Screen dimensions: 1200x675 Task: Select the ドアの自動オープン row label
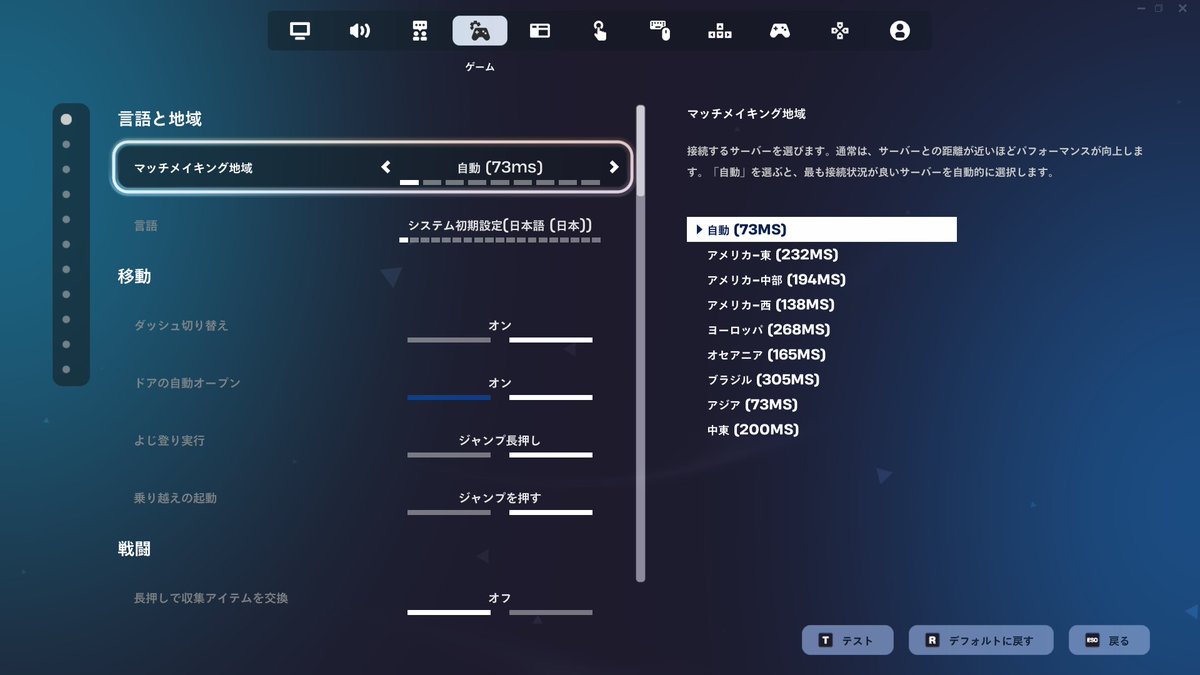(187, 383)
